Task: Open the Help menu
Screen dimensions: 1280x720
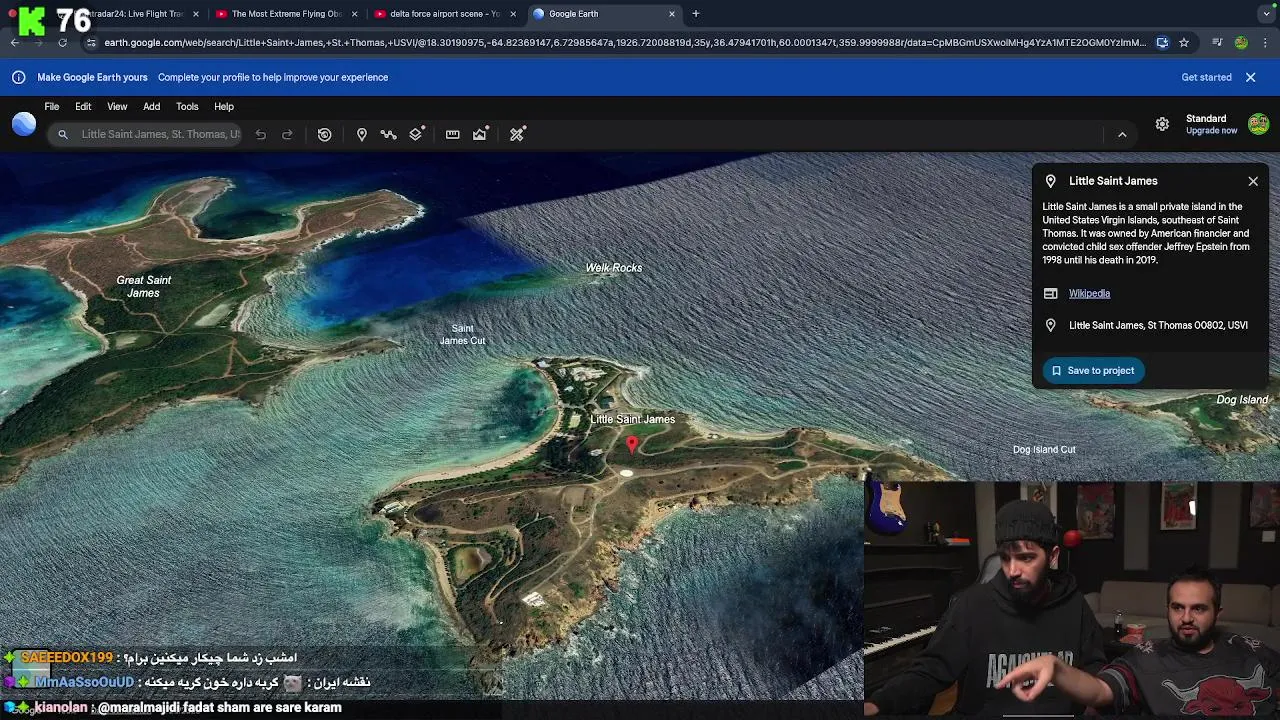Action: coord(224,106)
